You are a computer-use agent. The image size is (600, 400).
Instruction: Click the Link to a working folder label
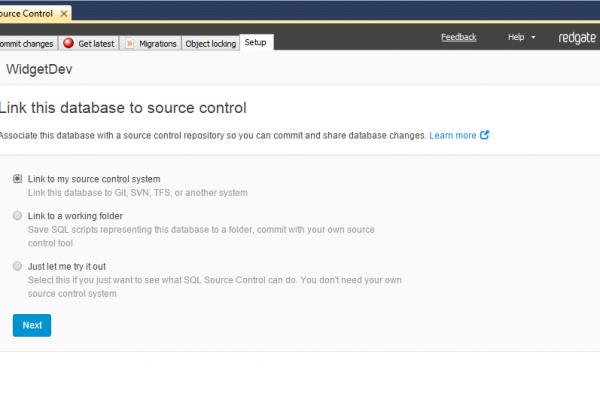coord(75,216)
